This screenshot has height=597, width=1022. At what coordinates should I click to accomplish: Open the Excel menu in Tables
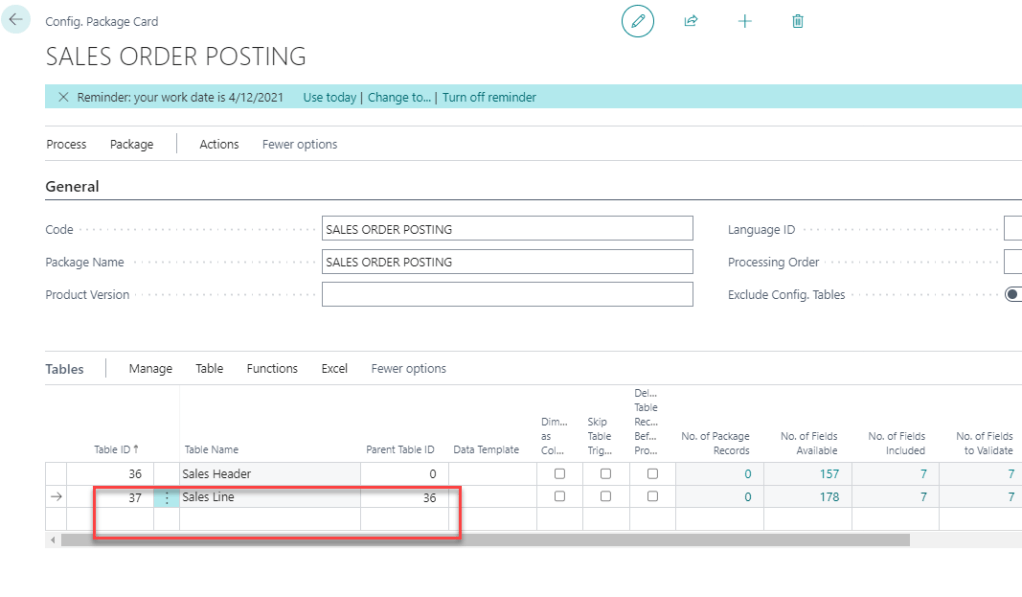(x=334, y=368)
